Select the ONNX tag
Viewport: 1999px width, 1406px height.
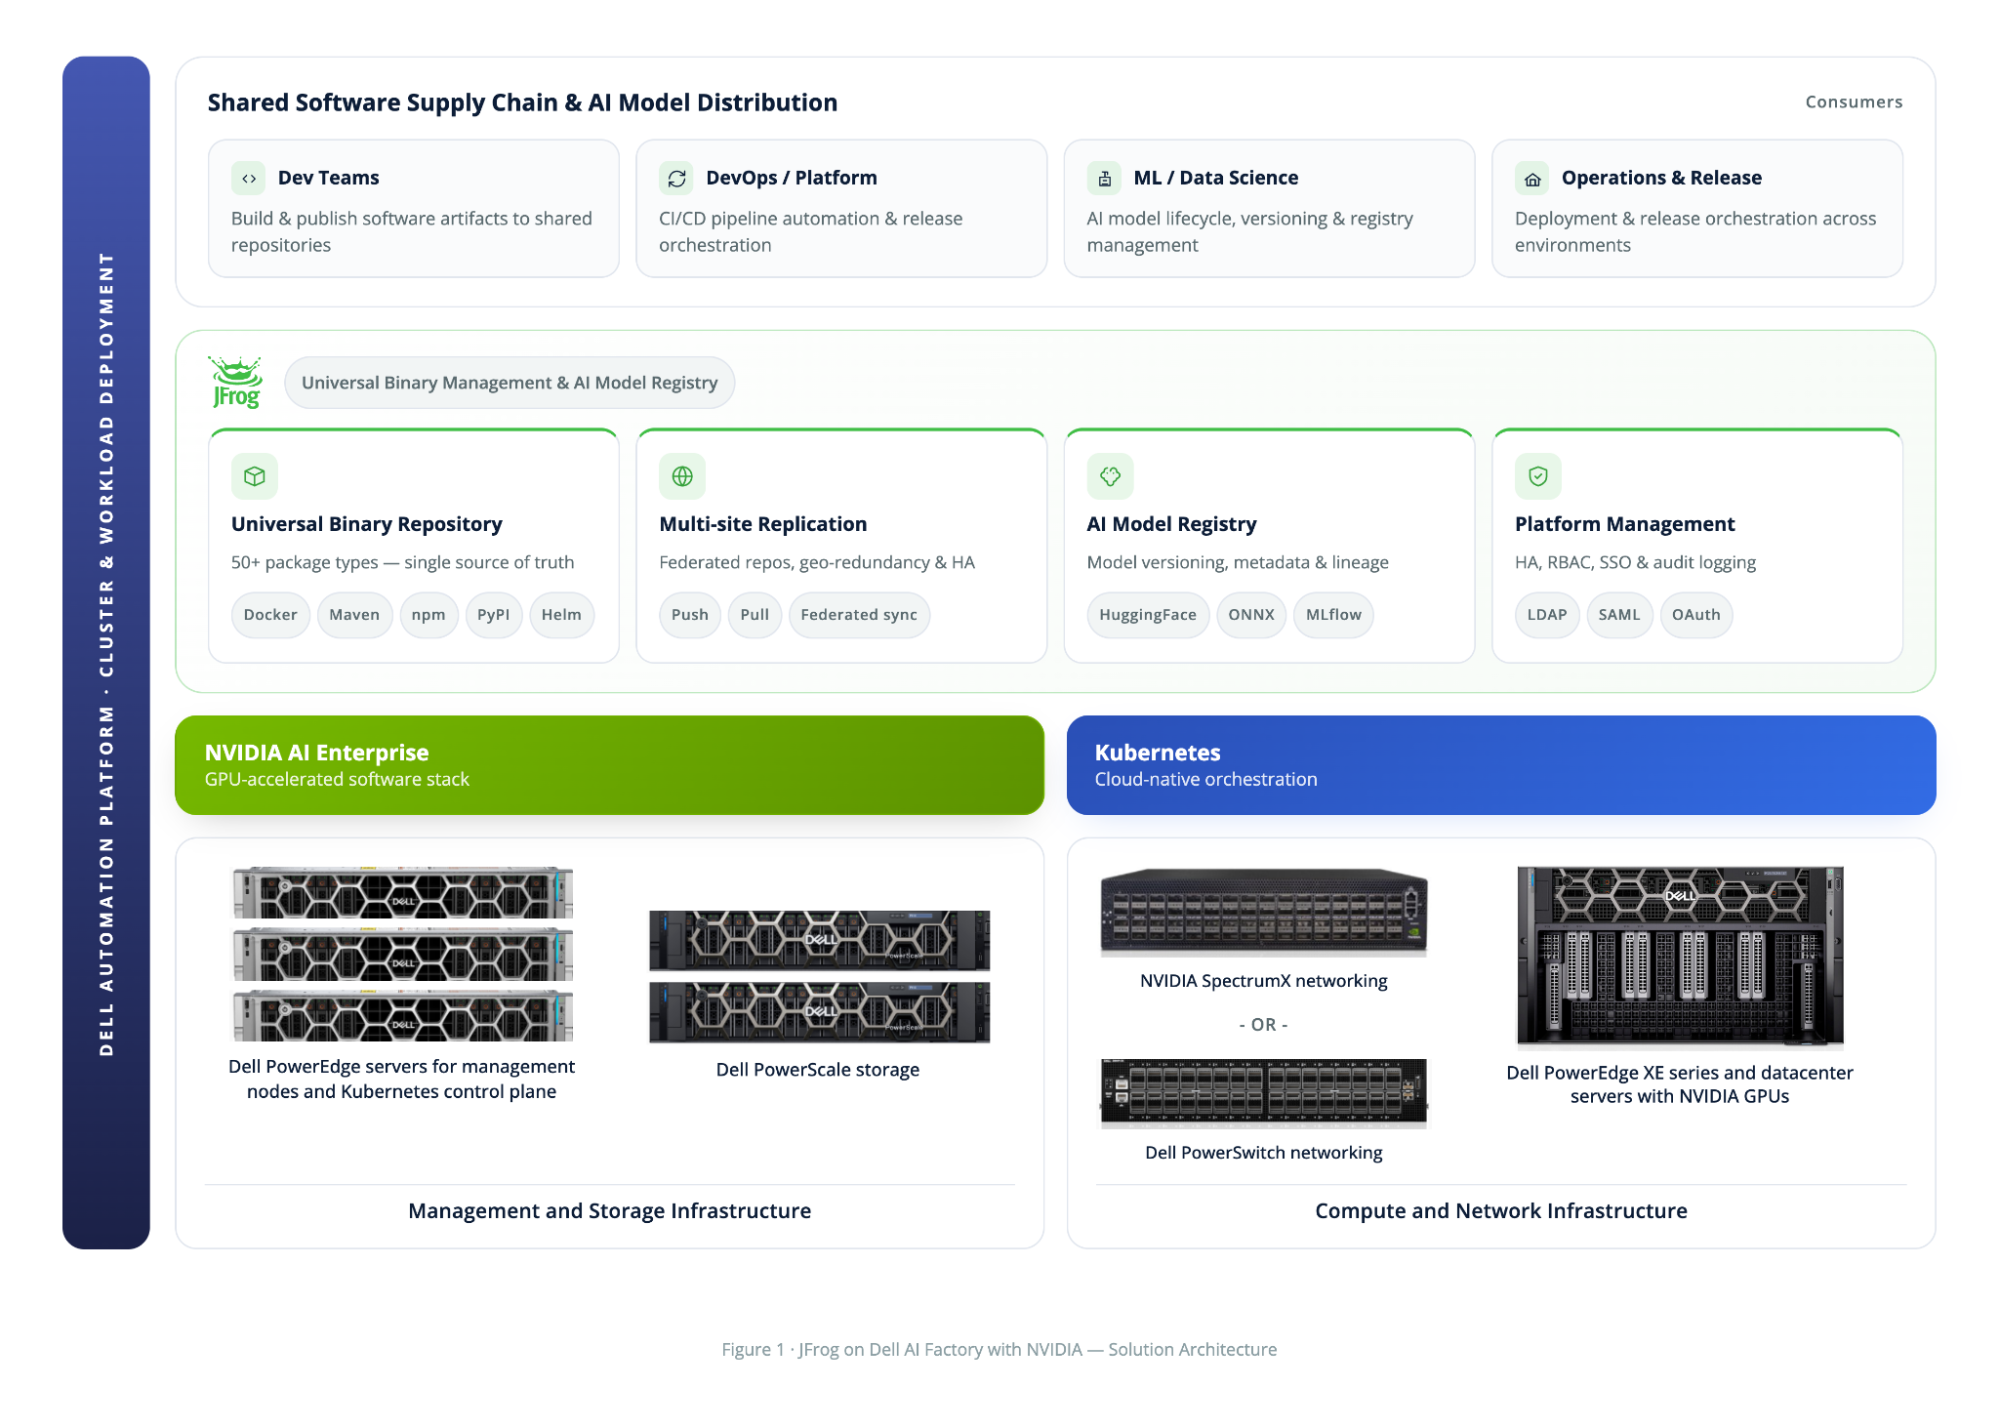1251,615
